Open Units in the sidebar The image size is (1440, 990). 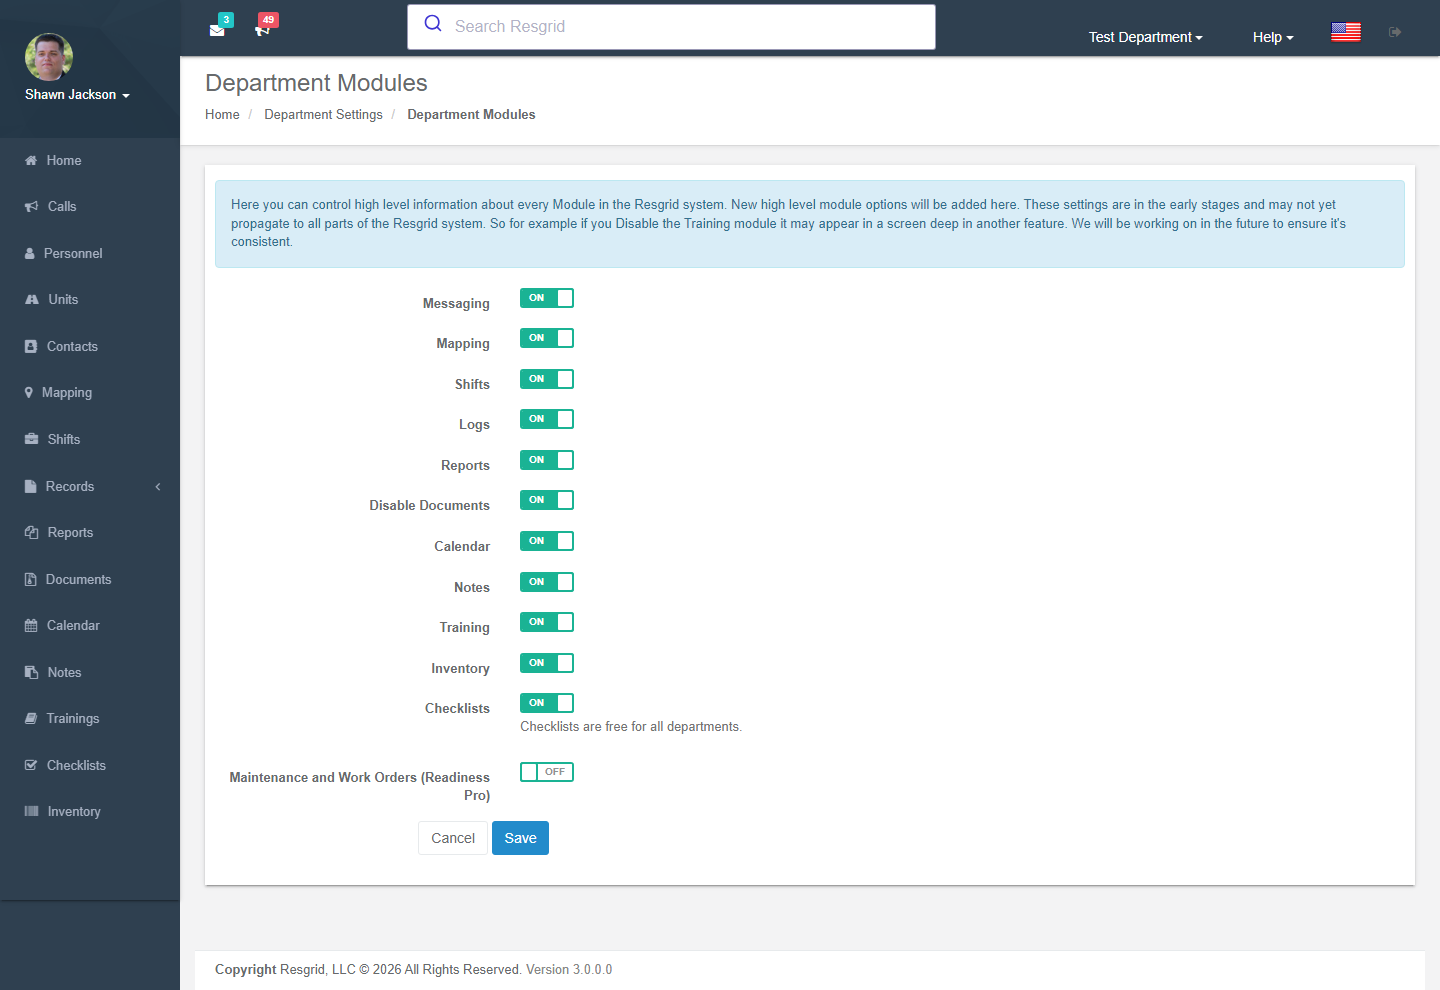click(x=90, y=300)
